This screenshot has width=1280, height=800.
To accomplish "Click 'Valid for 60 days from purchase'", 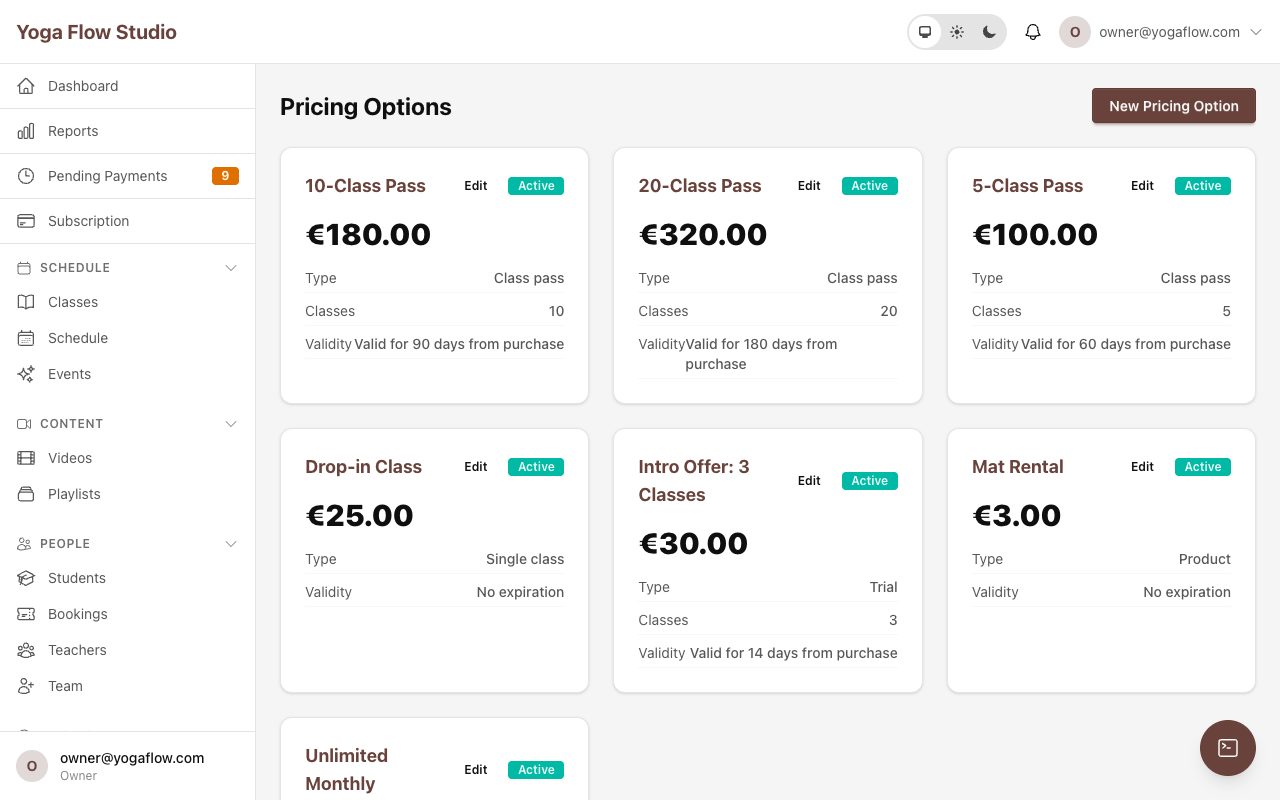I will (x=1126, y=344).
